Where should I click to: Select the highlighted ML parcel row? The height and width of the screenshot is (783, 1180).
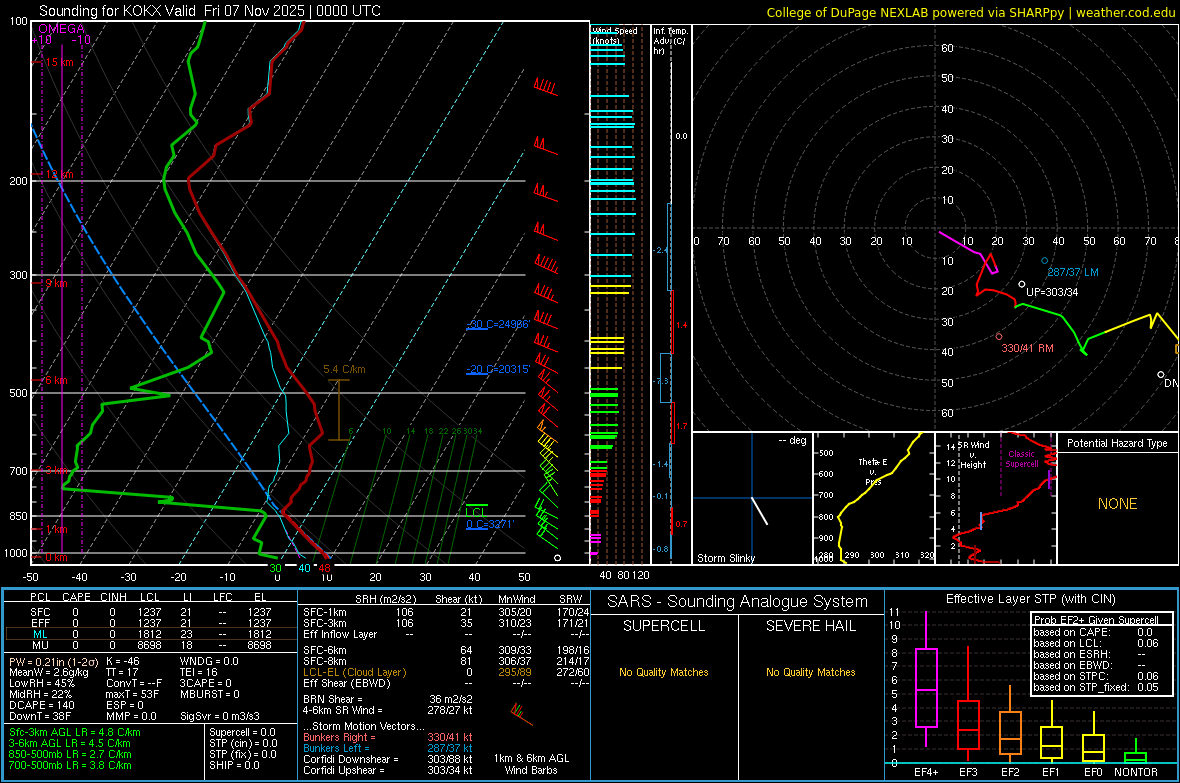[x=149, y=634]
